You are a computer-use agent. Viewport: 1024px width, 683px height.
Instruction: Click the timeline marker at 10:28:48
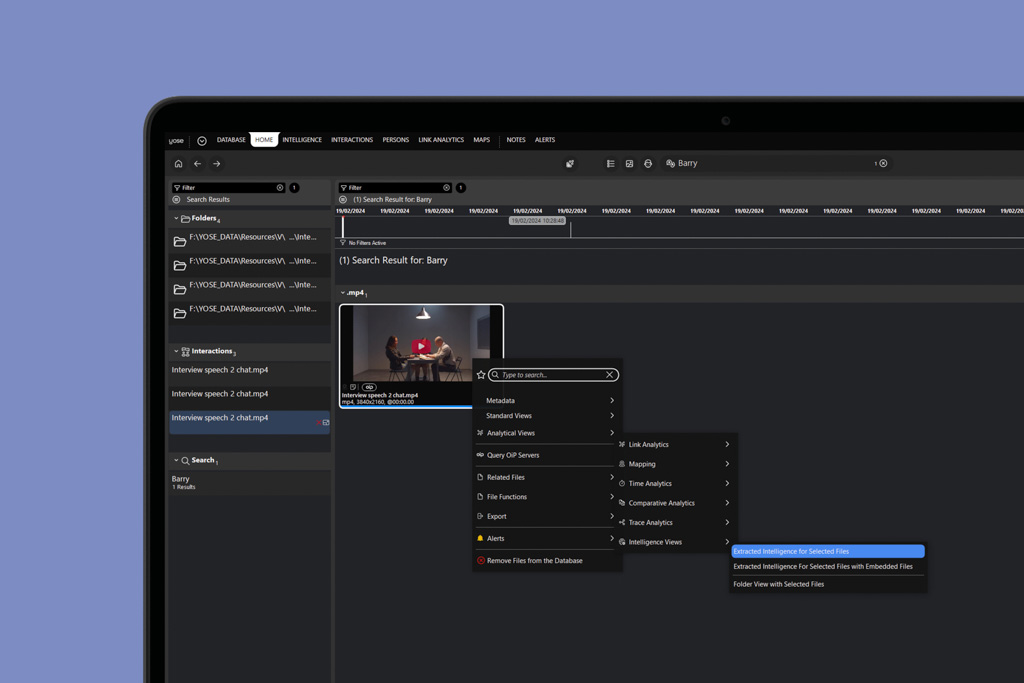[x=537, y=221]
